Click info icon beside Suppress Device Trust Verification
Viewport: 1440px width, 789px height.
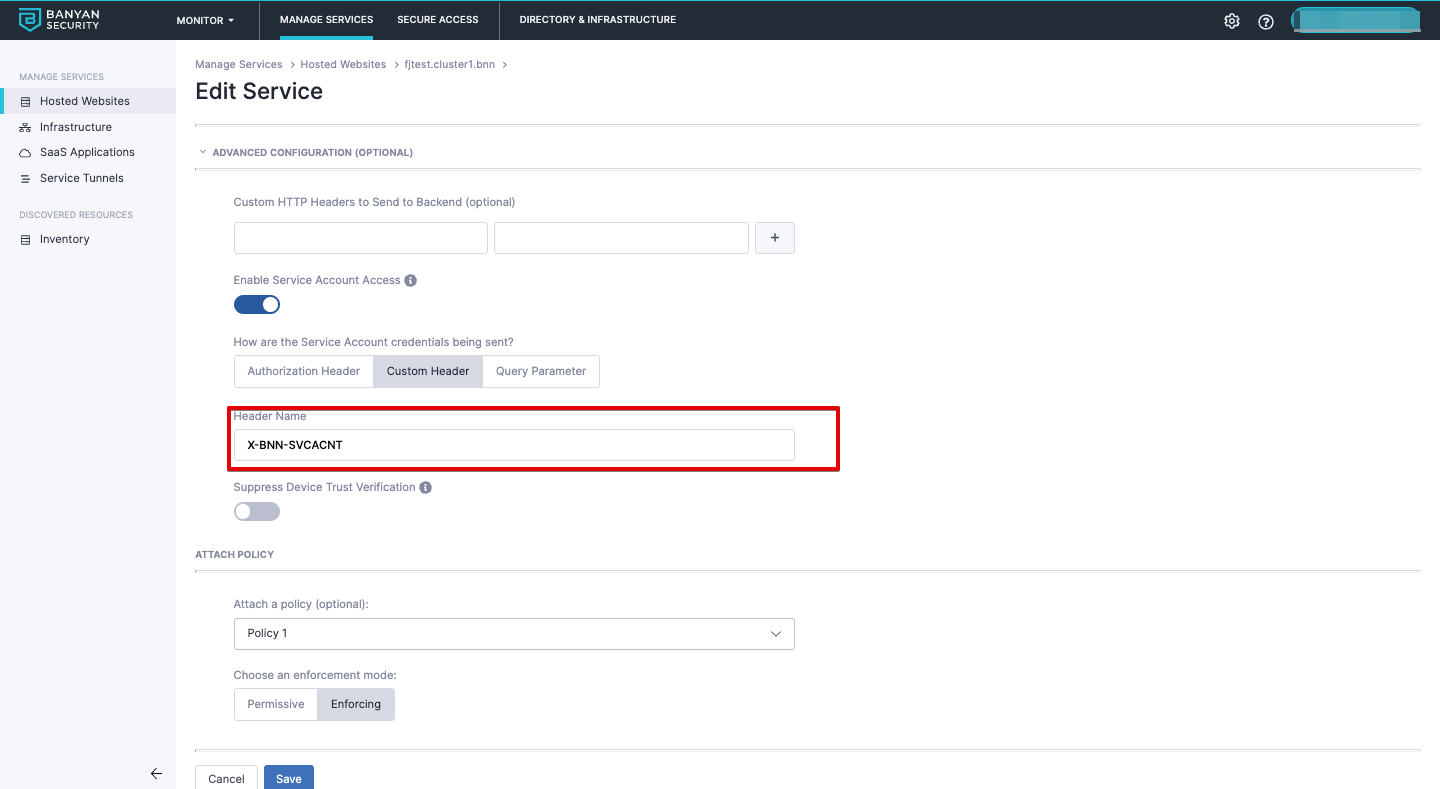coord(425,488)
